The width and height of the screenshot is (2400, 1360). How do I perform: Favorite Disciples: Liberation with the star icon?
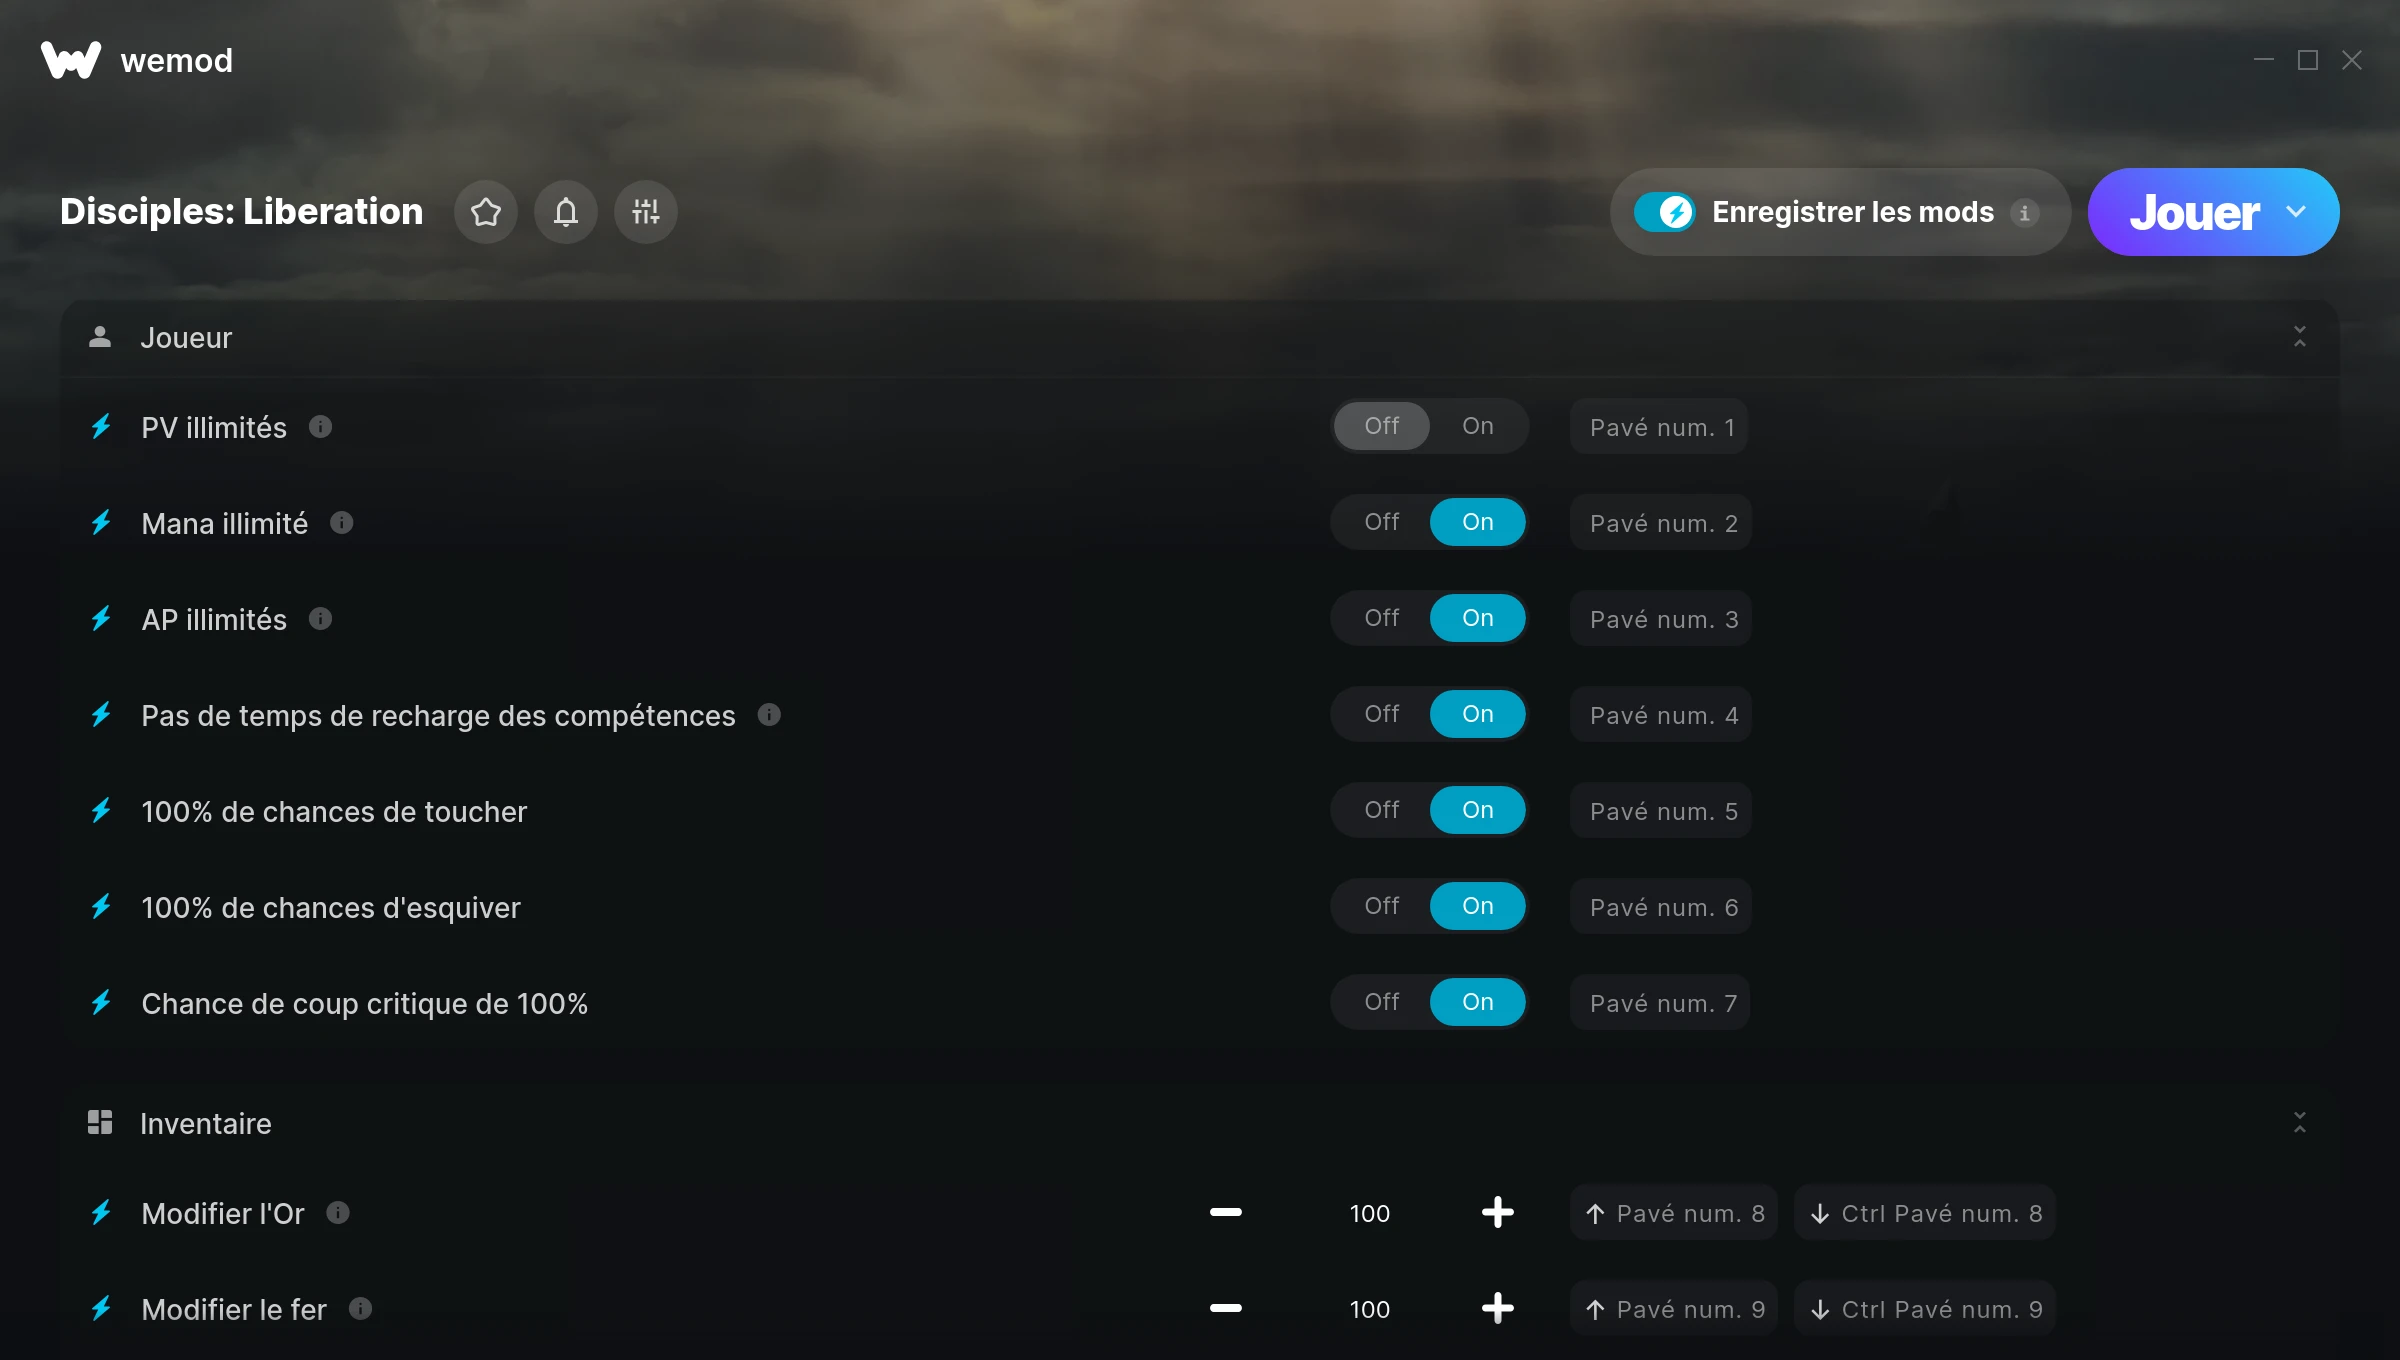(486, 212)
